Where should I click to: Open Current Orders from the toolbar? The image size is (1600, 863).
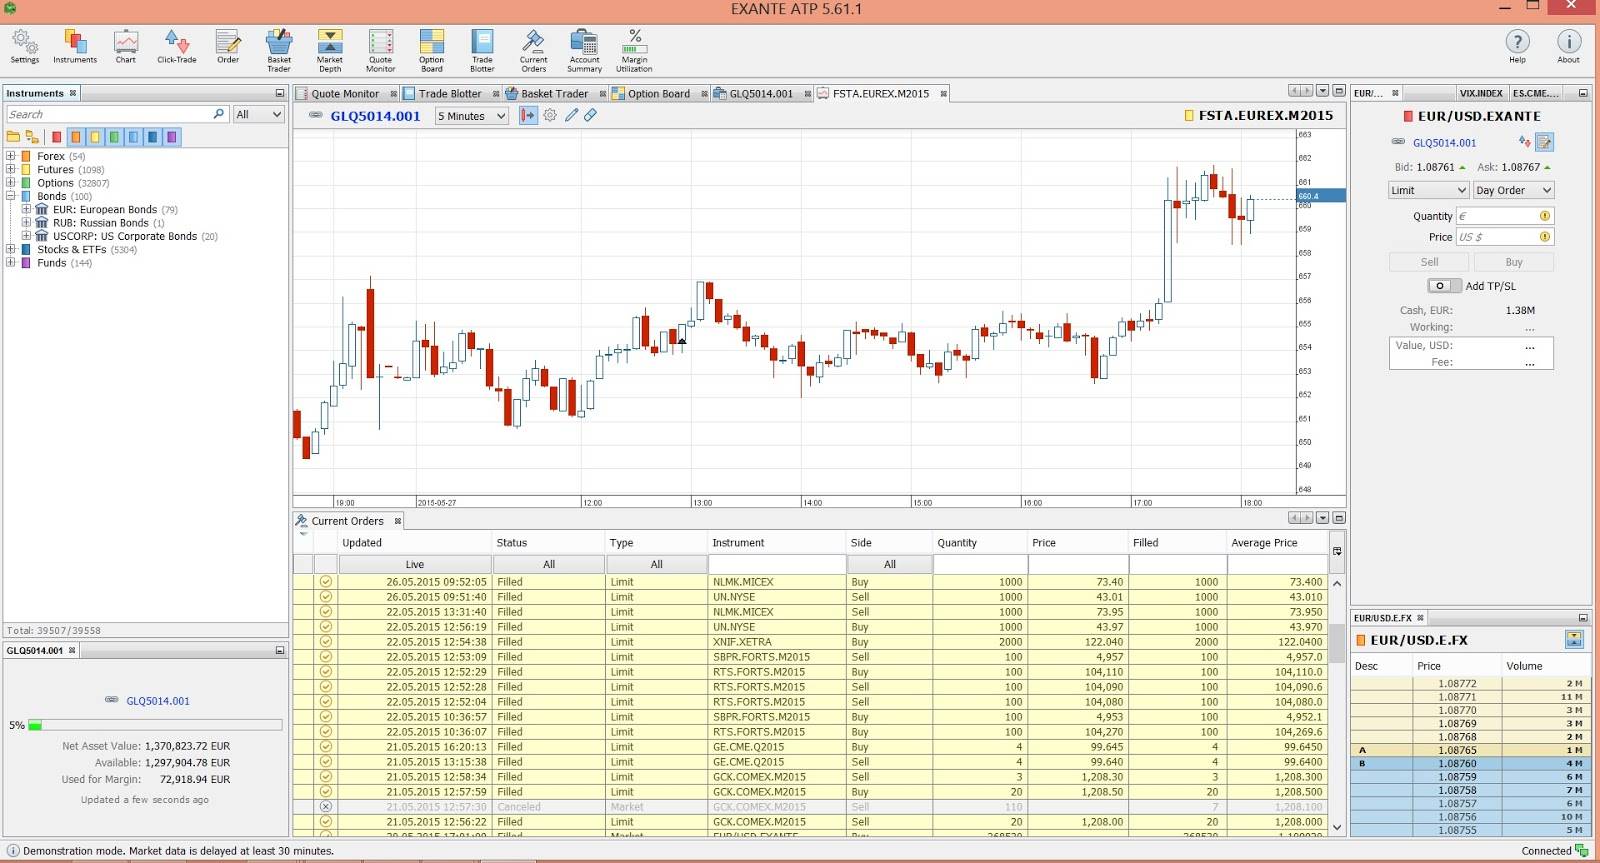[534, 50]
